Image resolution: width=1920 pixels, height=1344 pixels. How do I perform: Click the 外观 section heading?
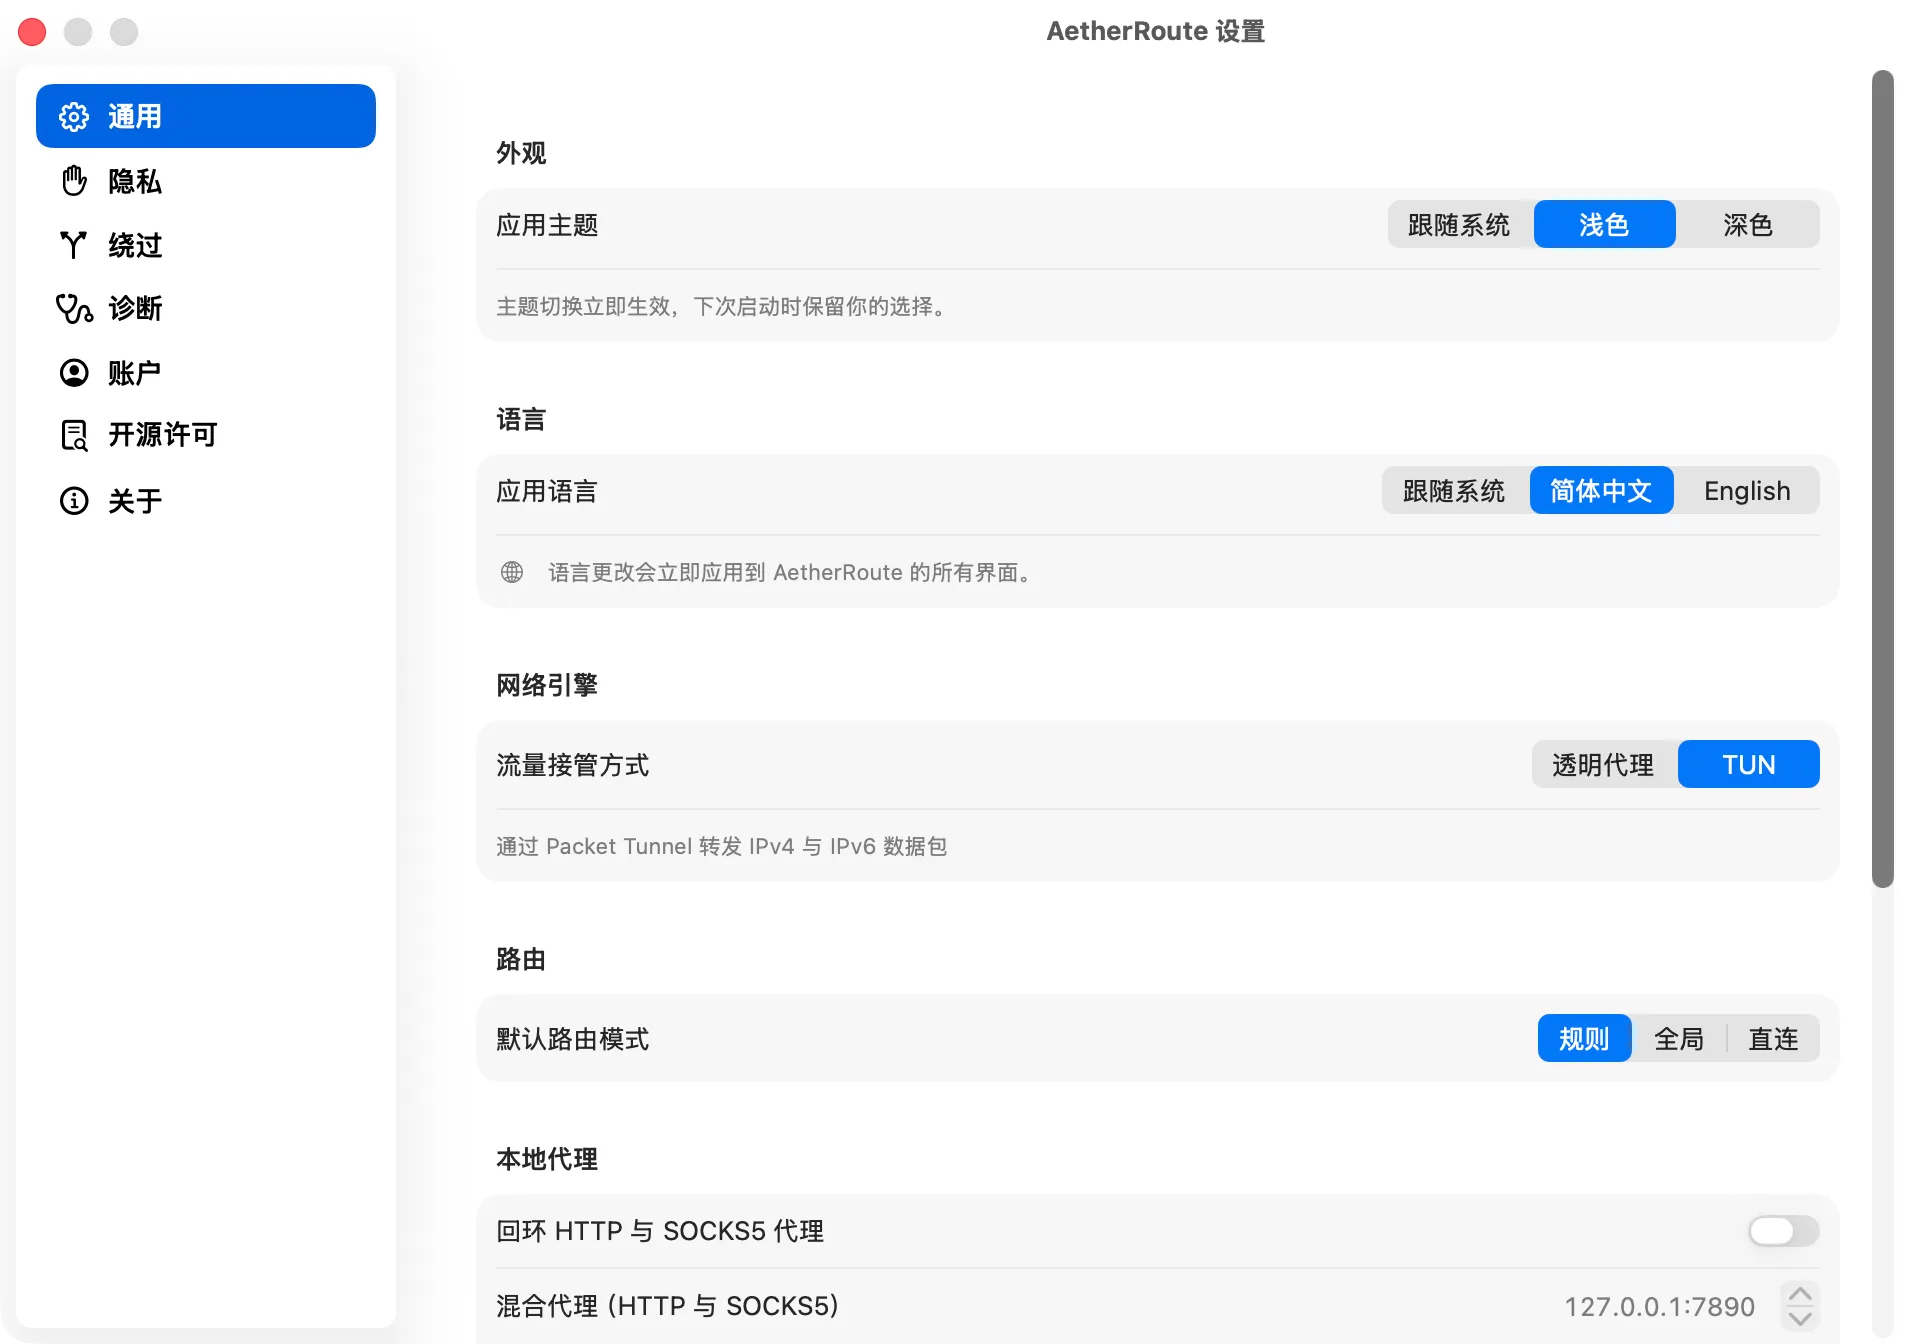tap(521, 153)
